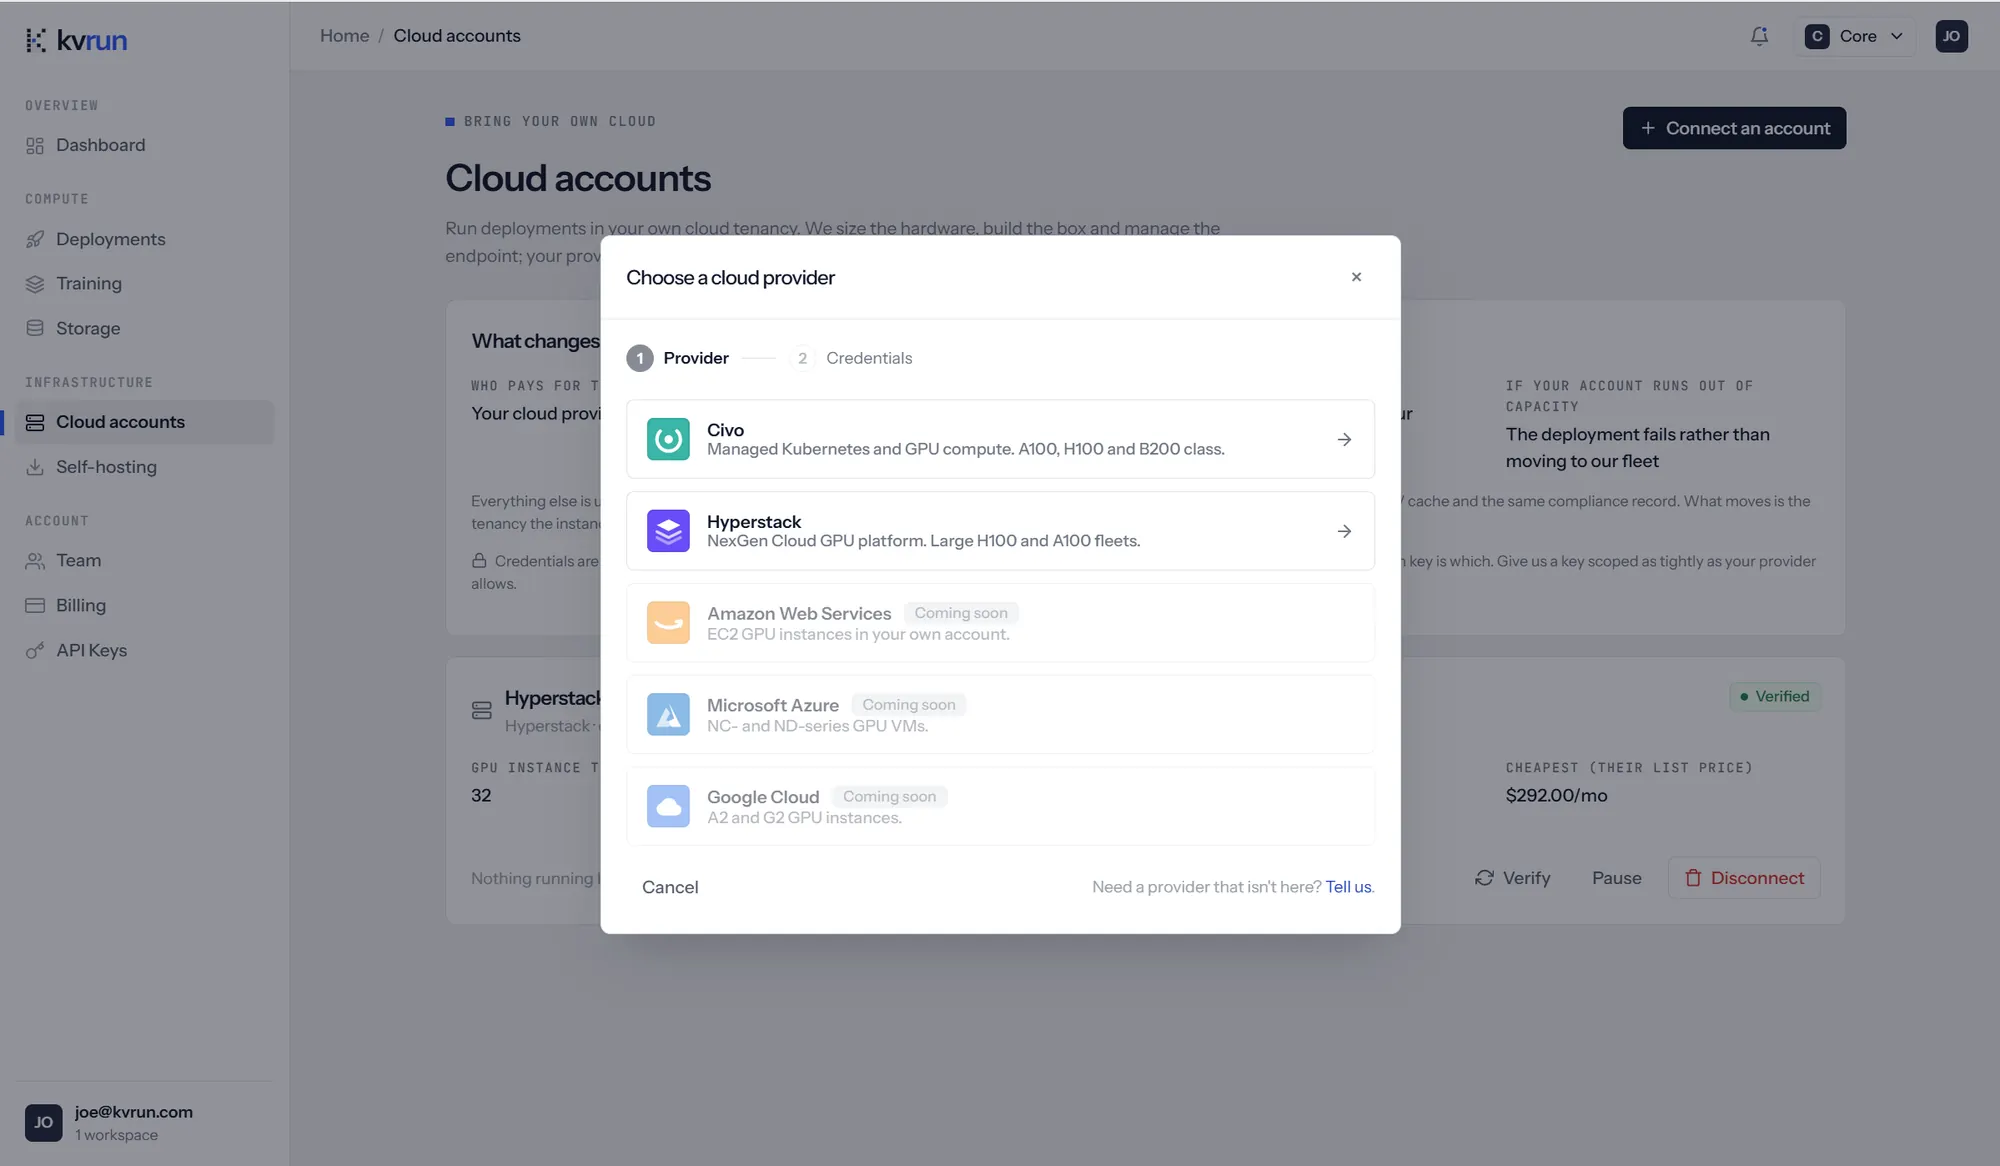Viewport: 2000px width, 1166px height.
Task: Click the Google Cloud logo icon
Action: [668, 806]
